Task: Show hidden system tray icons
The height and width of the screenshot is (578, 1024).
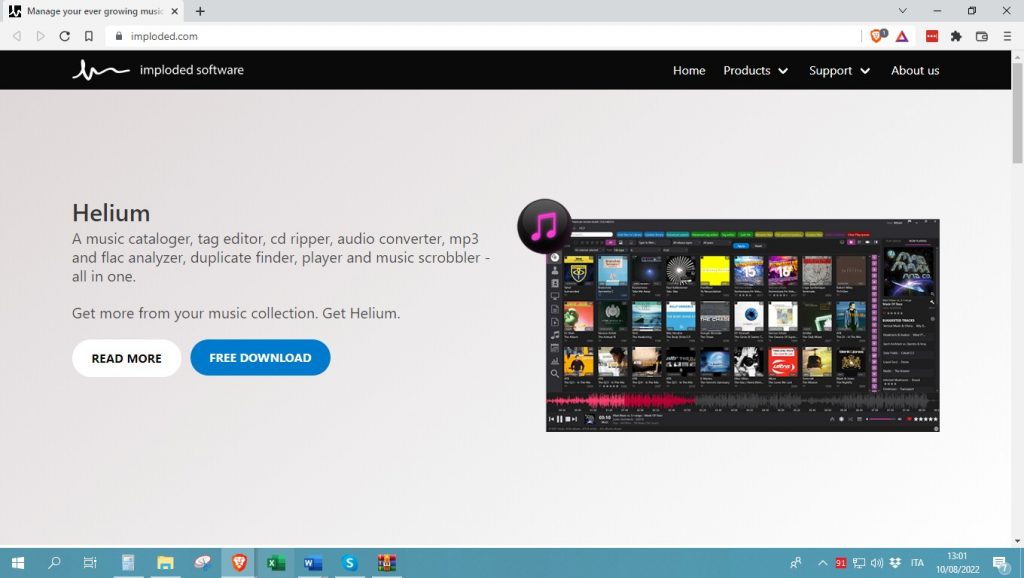Action: click(823, 563)
